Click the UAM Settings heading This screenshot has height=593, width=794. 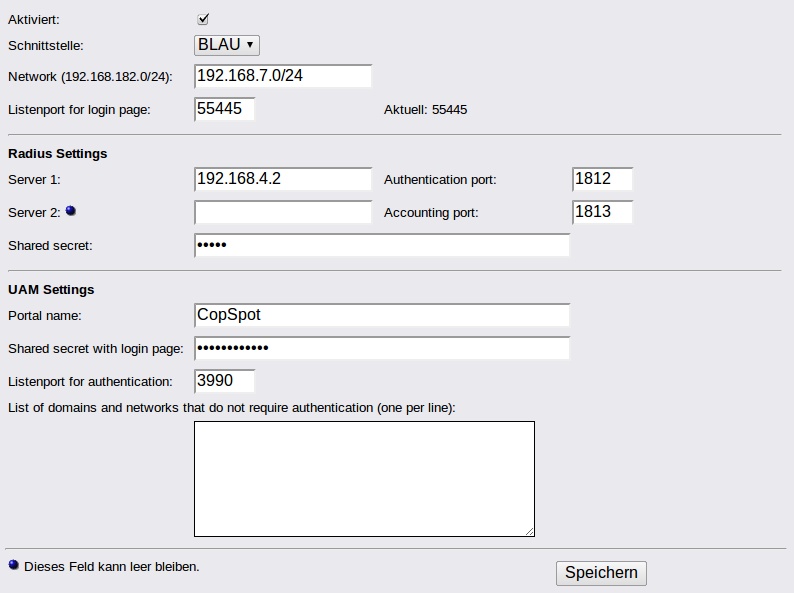point(51,290)
